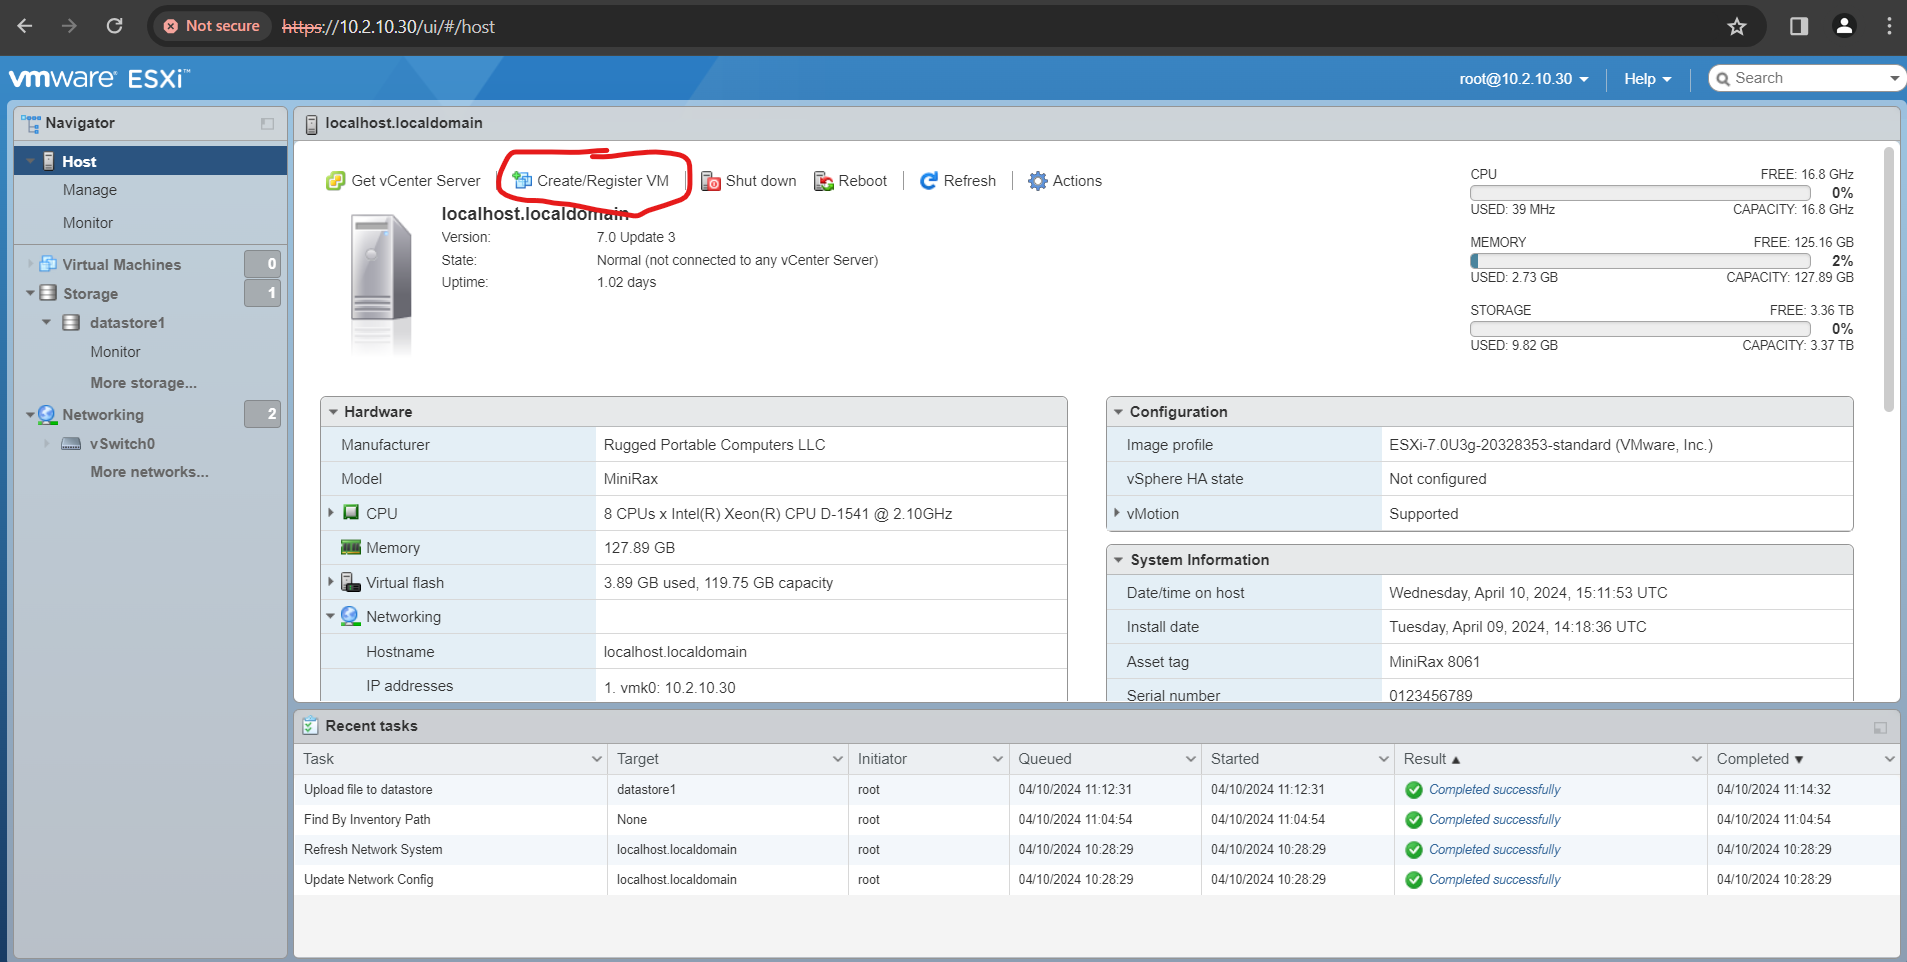Open the browser three-dot menu
Image resolution: width=1907 pixels, height=962 pixels.
(1889, 26)
